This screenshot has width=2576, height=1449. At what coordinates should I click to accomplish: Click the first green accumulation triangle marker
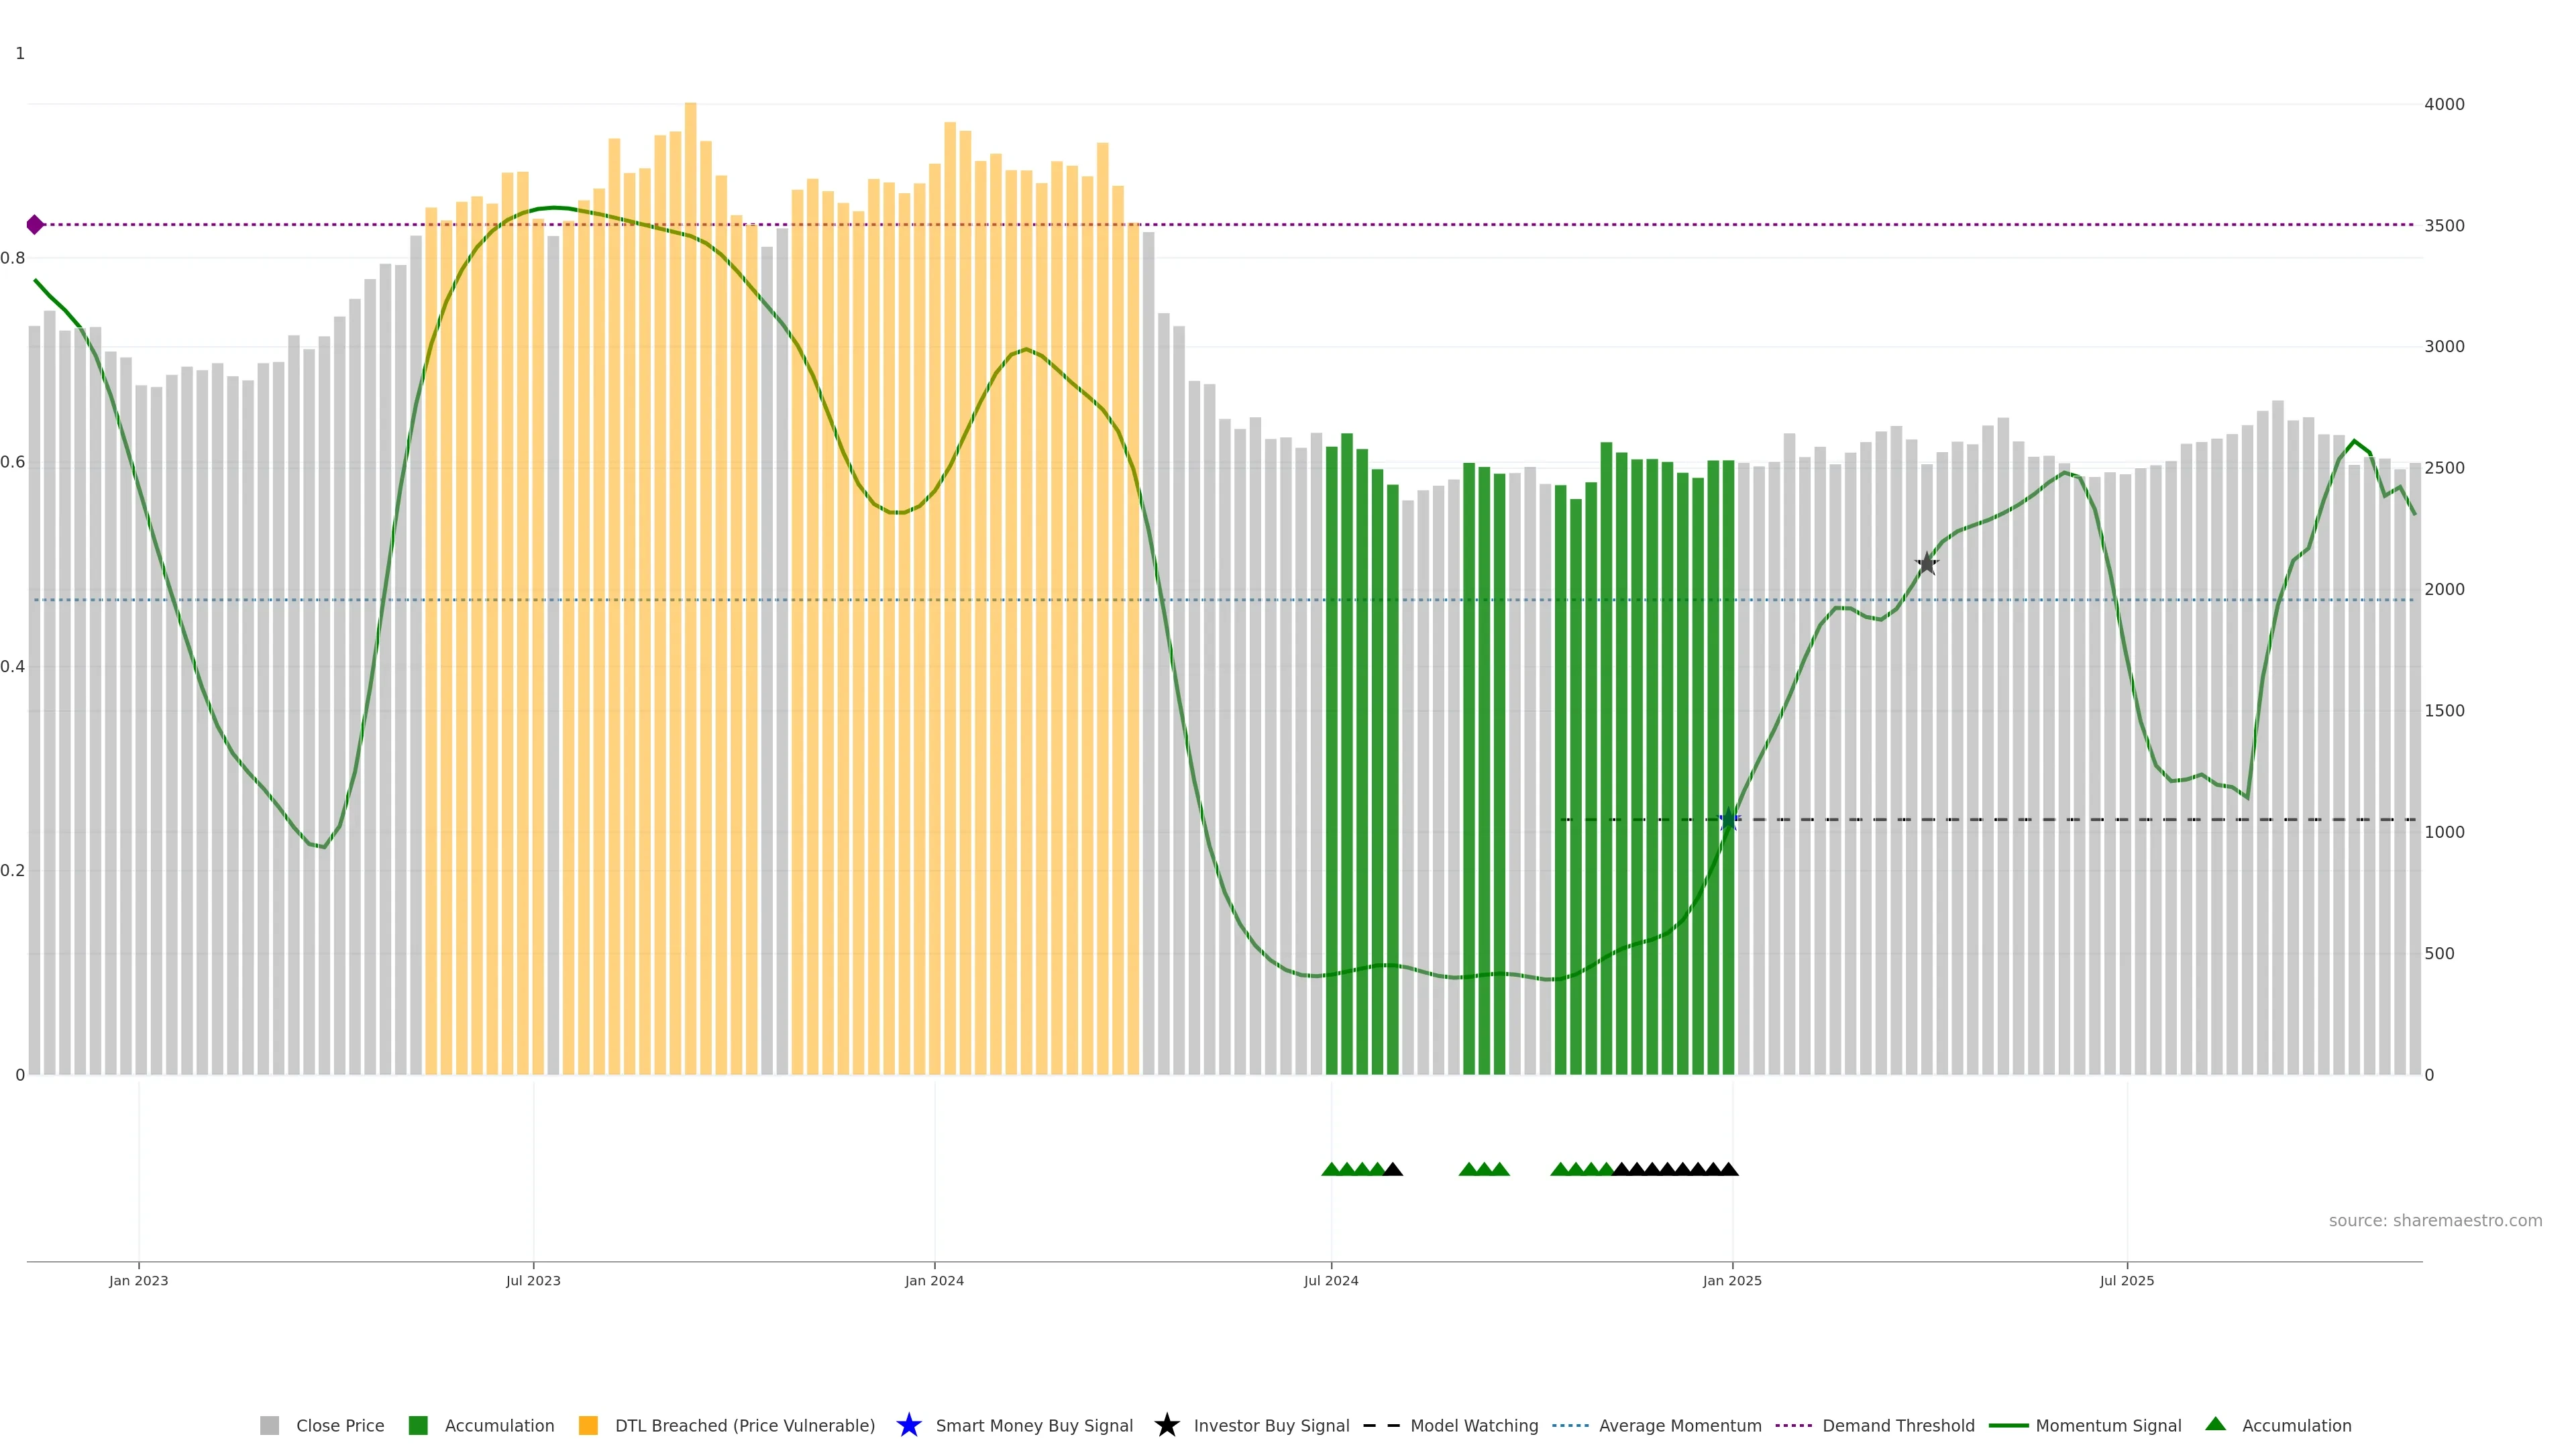point(1331,1169)
